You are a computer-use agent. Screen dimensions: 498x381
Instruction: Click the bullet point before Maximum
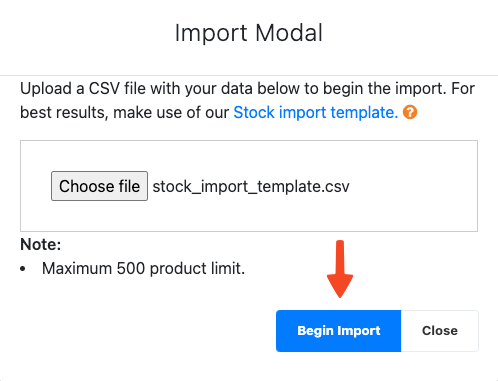(23, 269)
